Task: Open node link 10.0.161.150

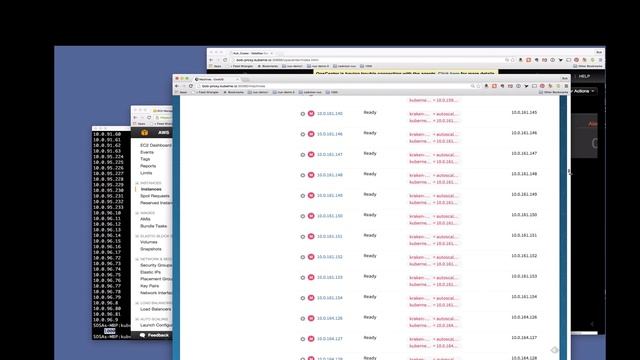Action: [x=330, y=216]
